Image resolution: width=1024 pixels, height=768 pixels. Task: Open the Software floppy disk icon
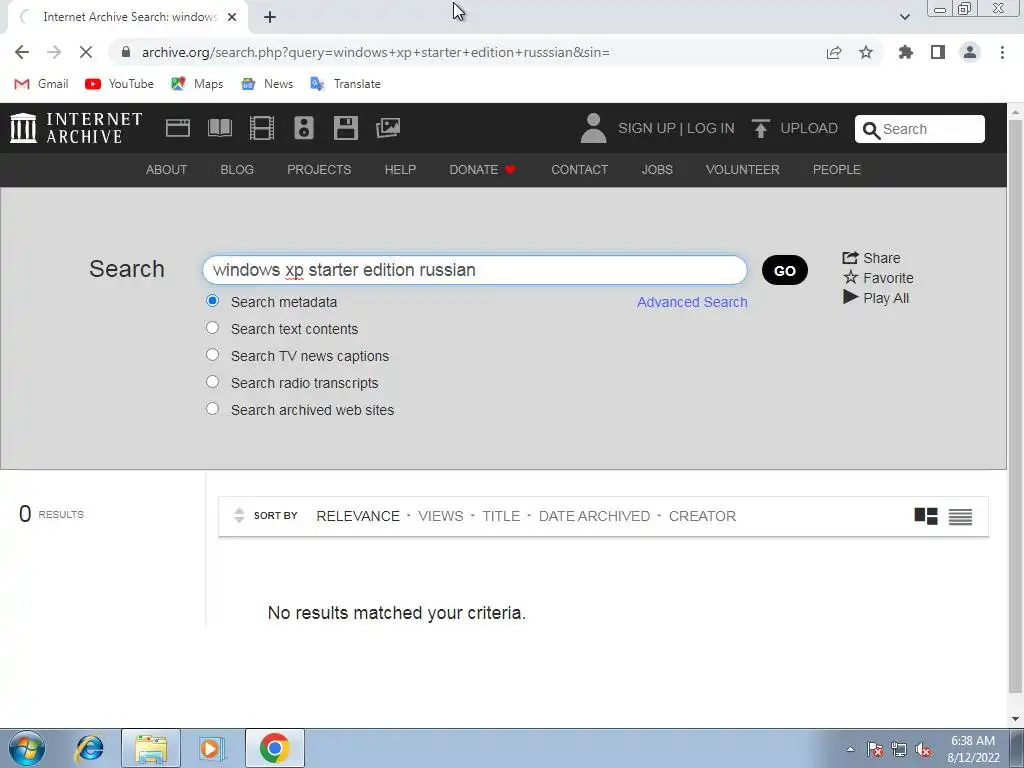[x=345, y=128]
